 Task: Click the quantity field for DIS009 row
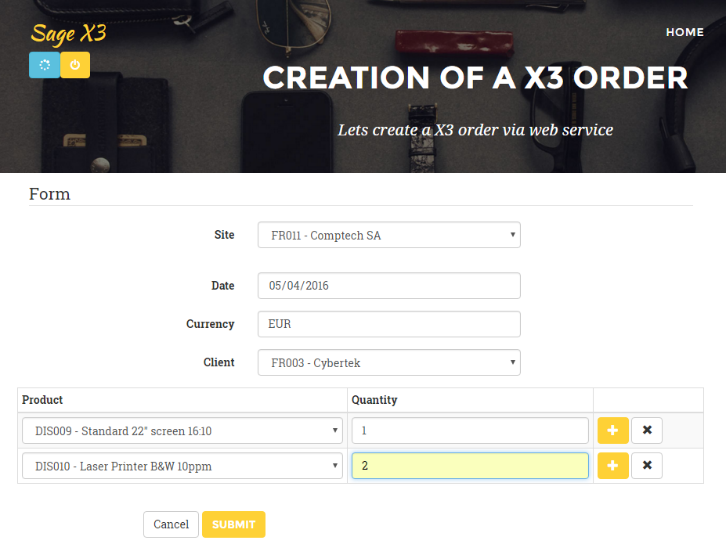(470, 431)
